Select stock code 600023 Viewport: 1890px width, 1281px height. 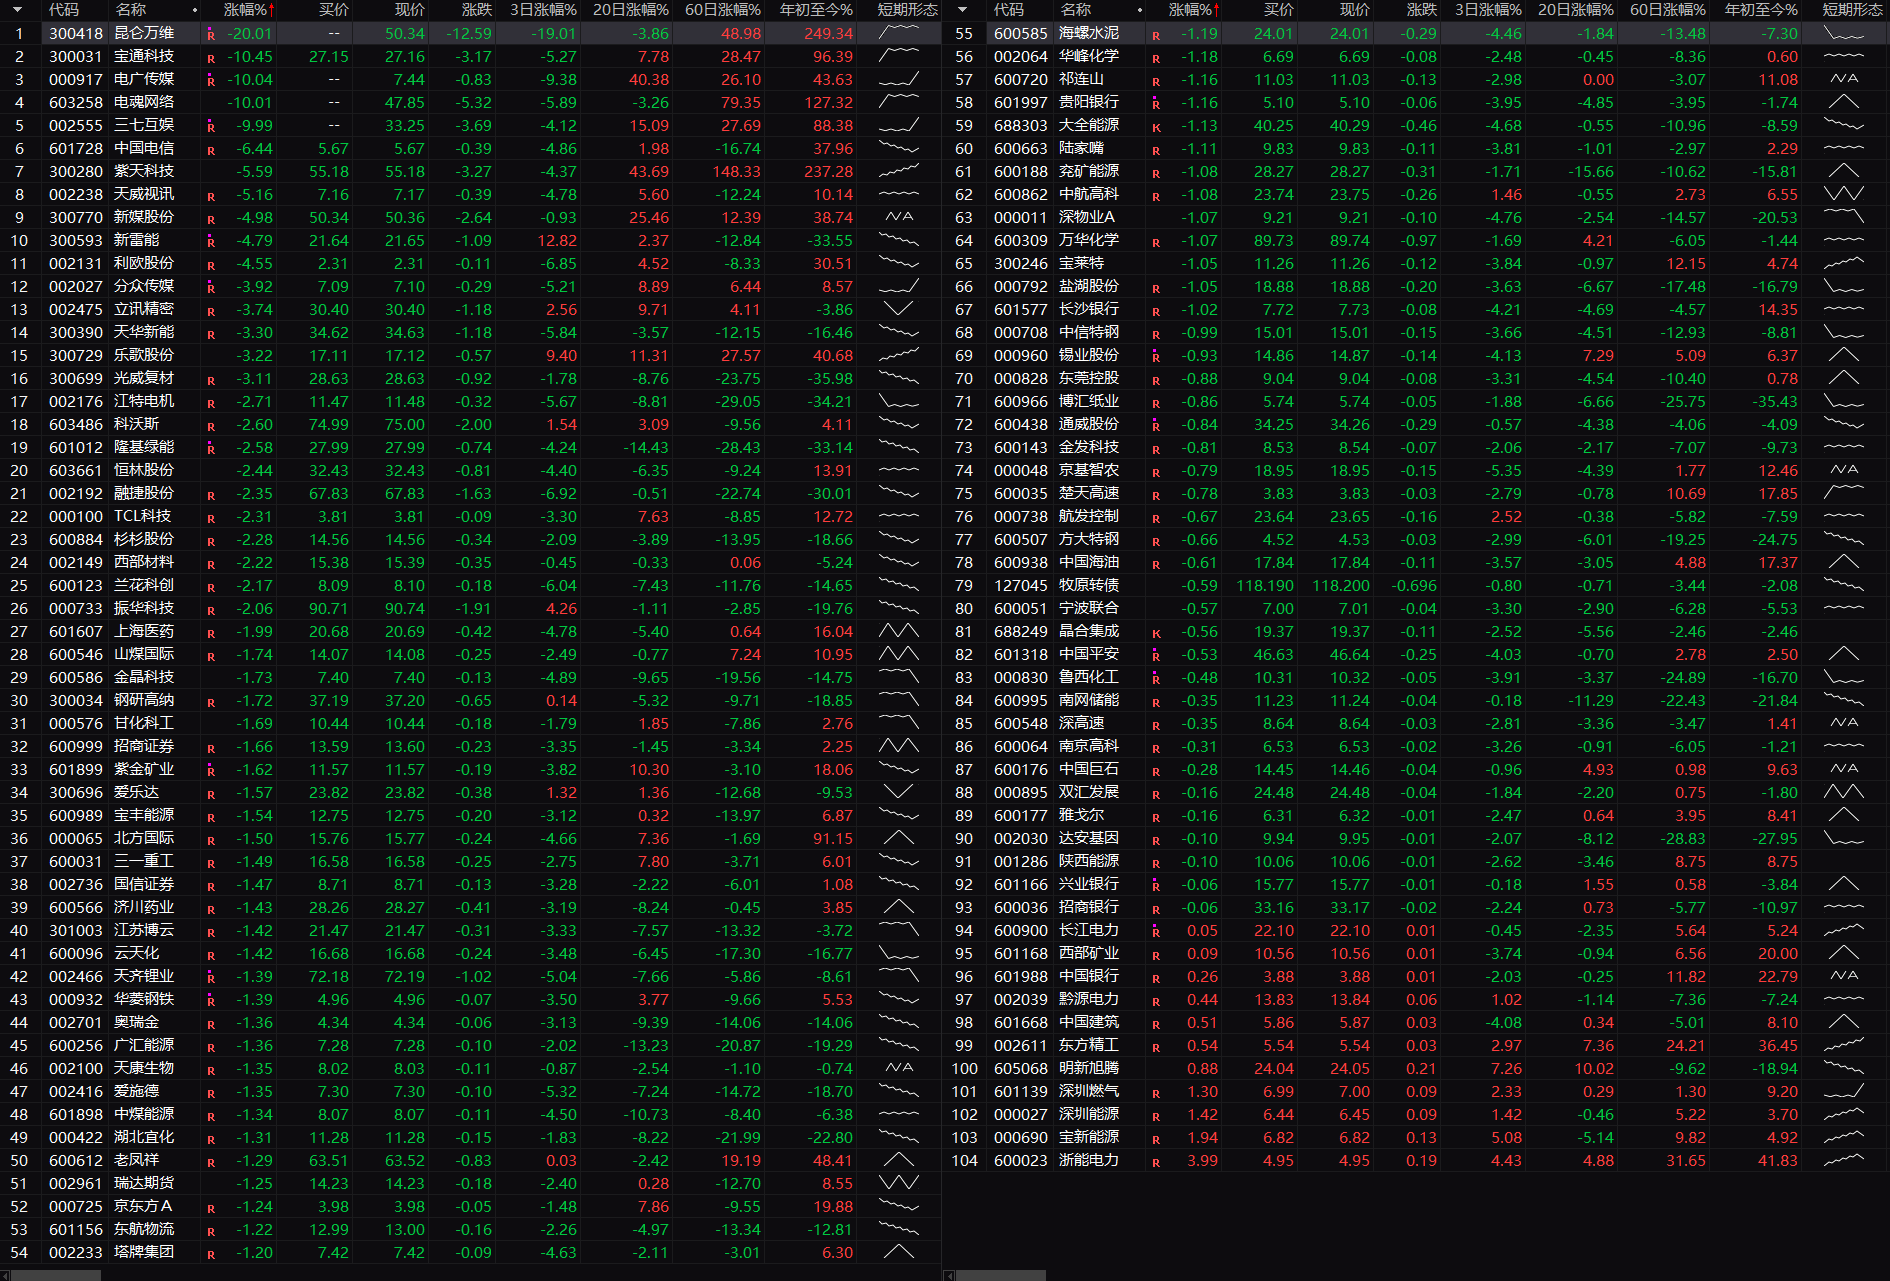[1021, 1161]
